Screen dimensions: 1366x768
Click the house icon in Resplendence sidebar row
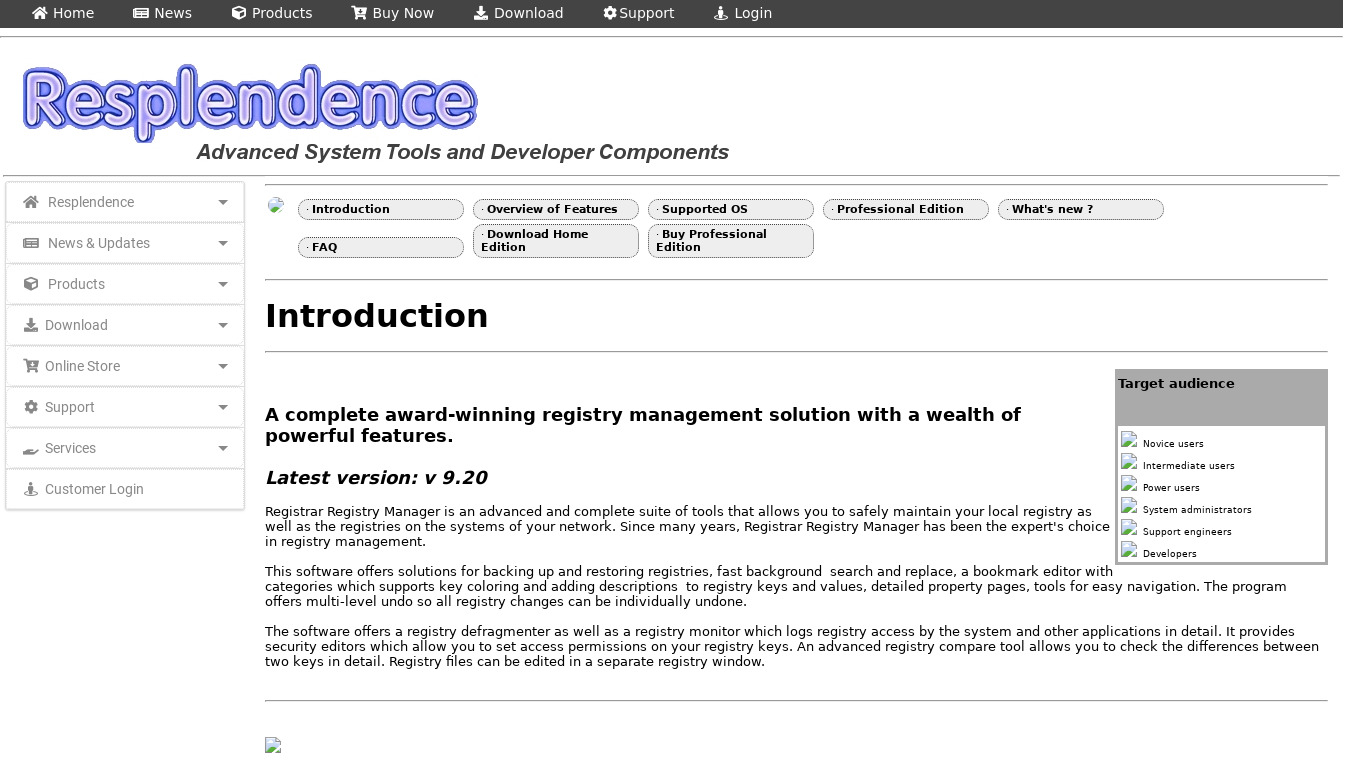(31, 202)
